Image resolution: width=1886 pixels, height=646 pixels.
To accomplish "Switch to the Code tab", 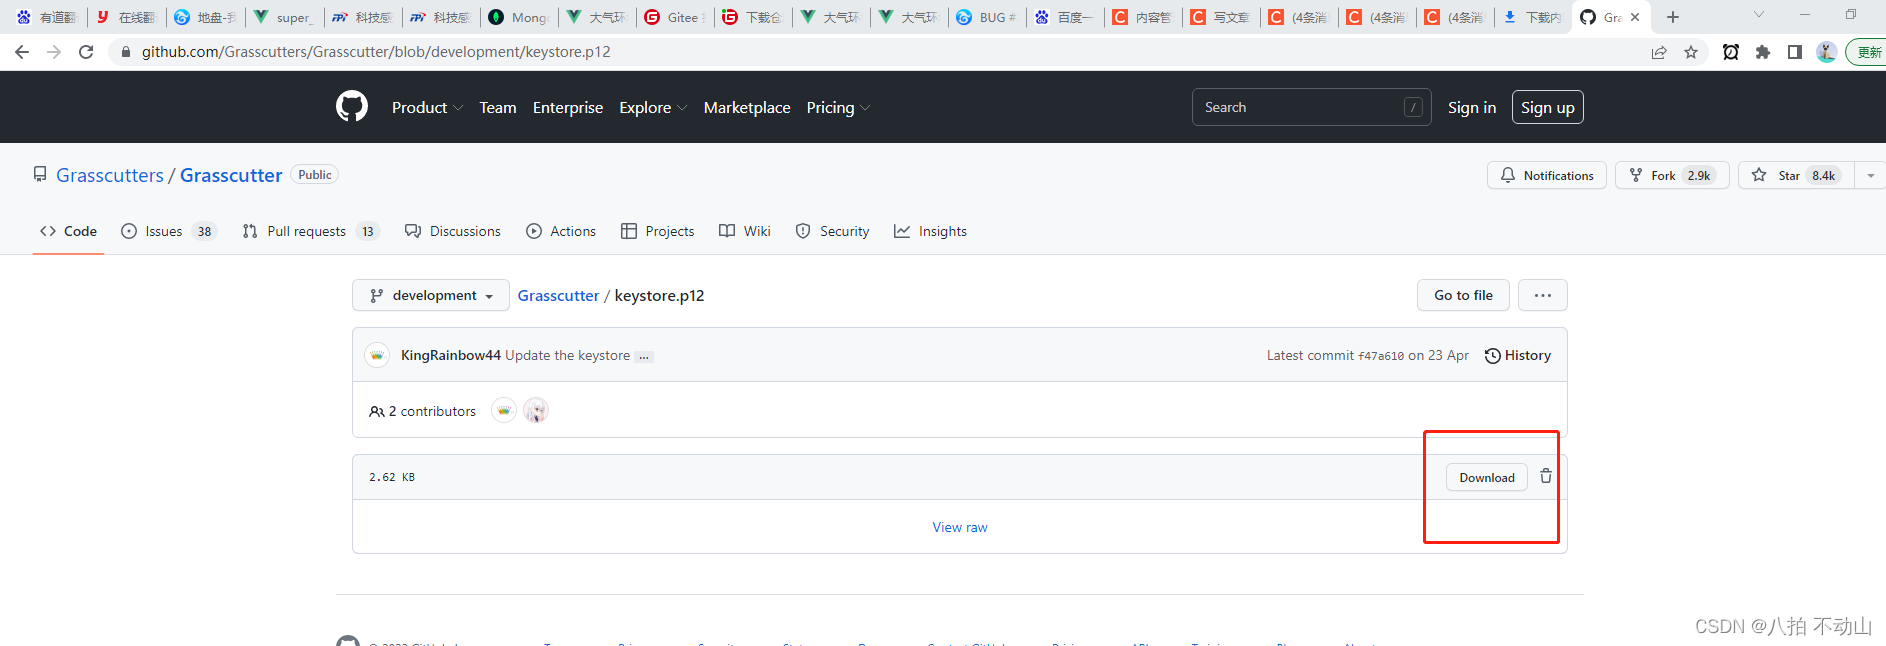I will coord(68,231).
